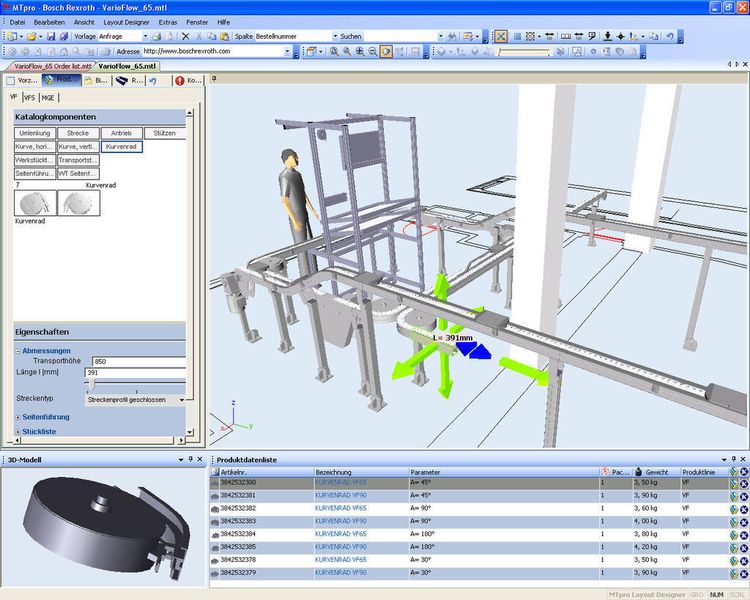This screenshot has width=750, height=600.
Task: Expand the Seitenführung section
Action: 18,417
